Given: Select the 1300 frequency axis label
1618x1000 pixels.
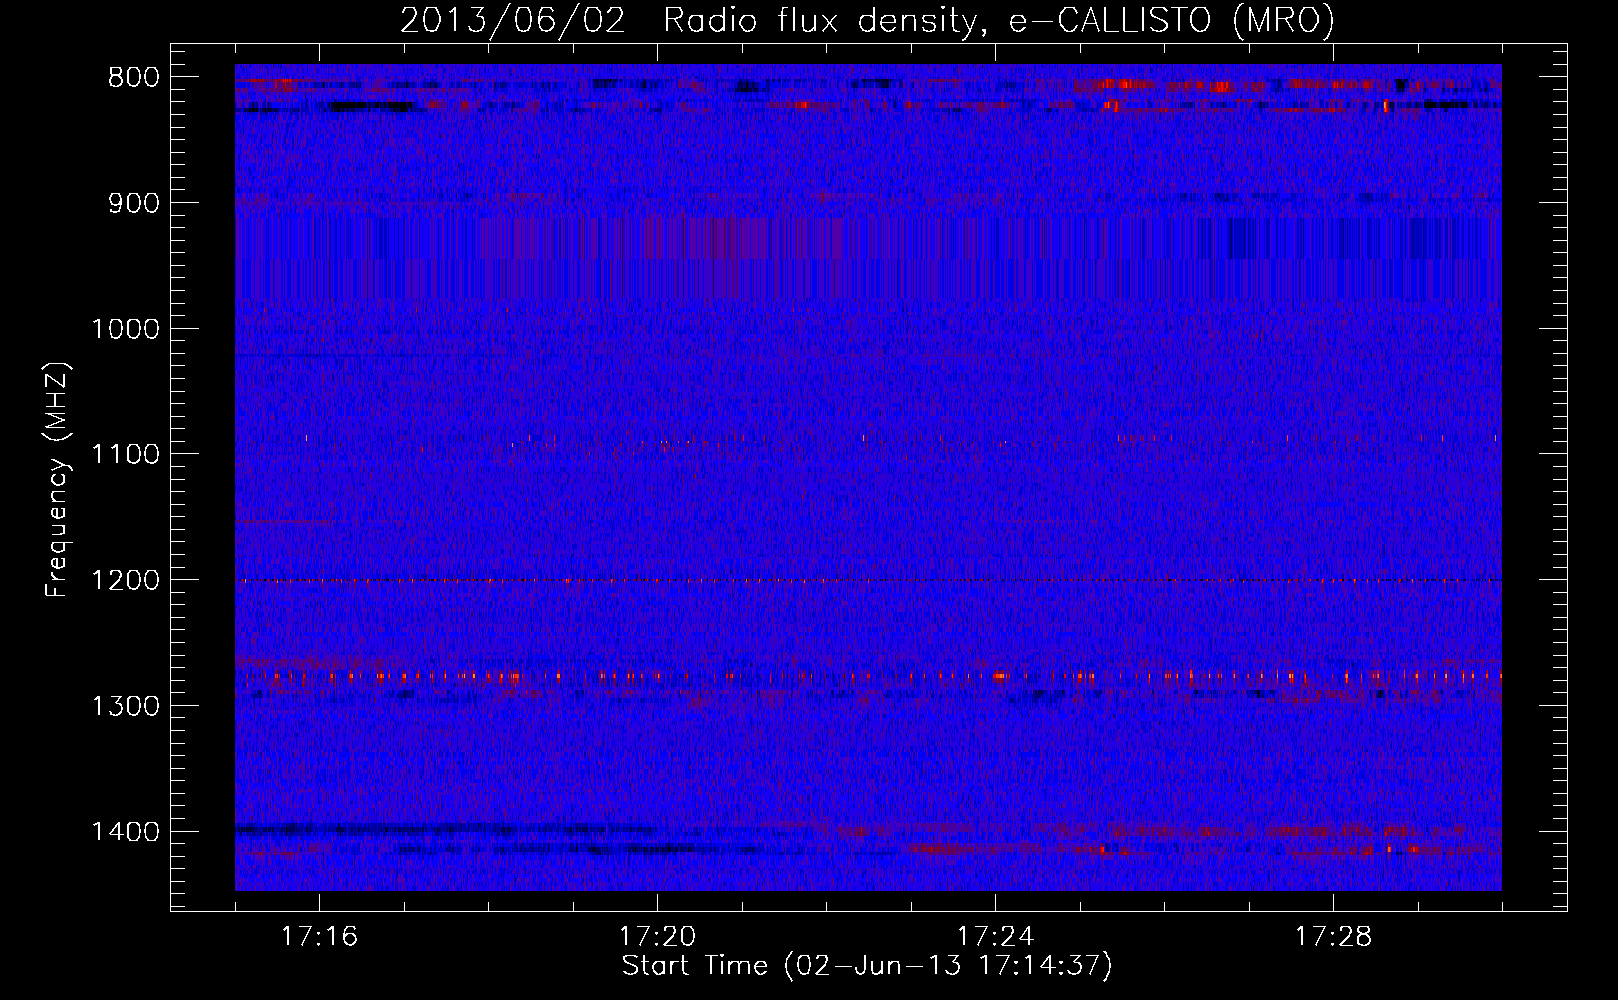Looking at the screenshot, I should coord(125,706).
